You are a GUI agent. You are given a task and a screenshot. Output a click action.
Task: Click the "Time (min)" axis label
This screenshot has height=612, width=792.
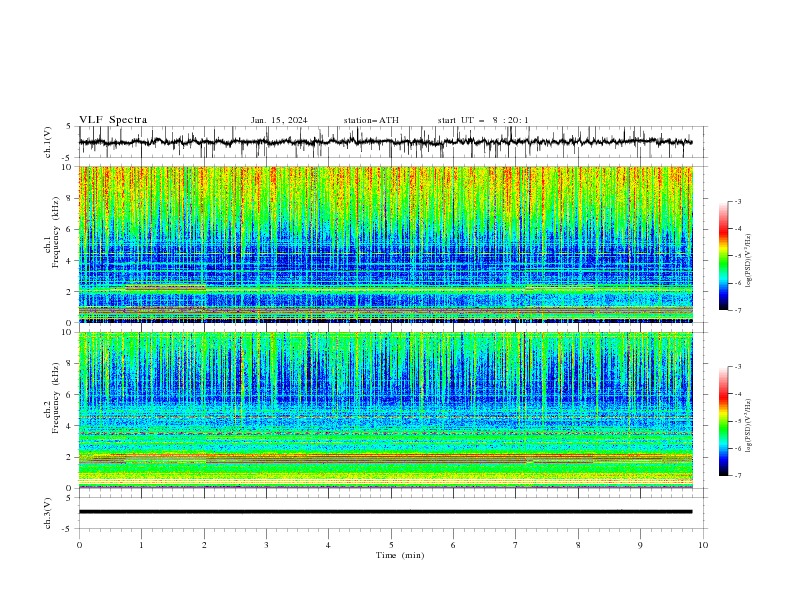pos(400,555)
